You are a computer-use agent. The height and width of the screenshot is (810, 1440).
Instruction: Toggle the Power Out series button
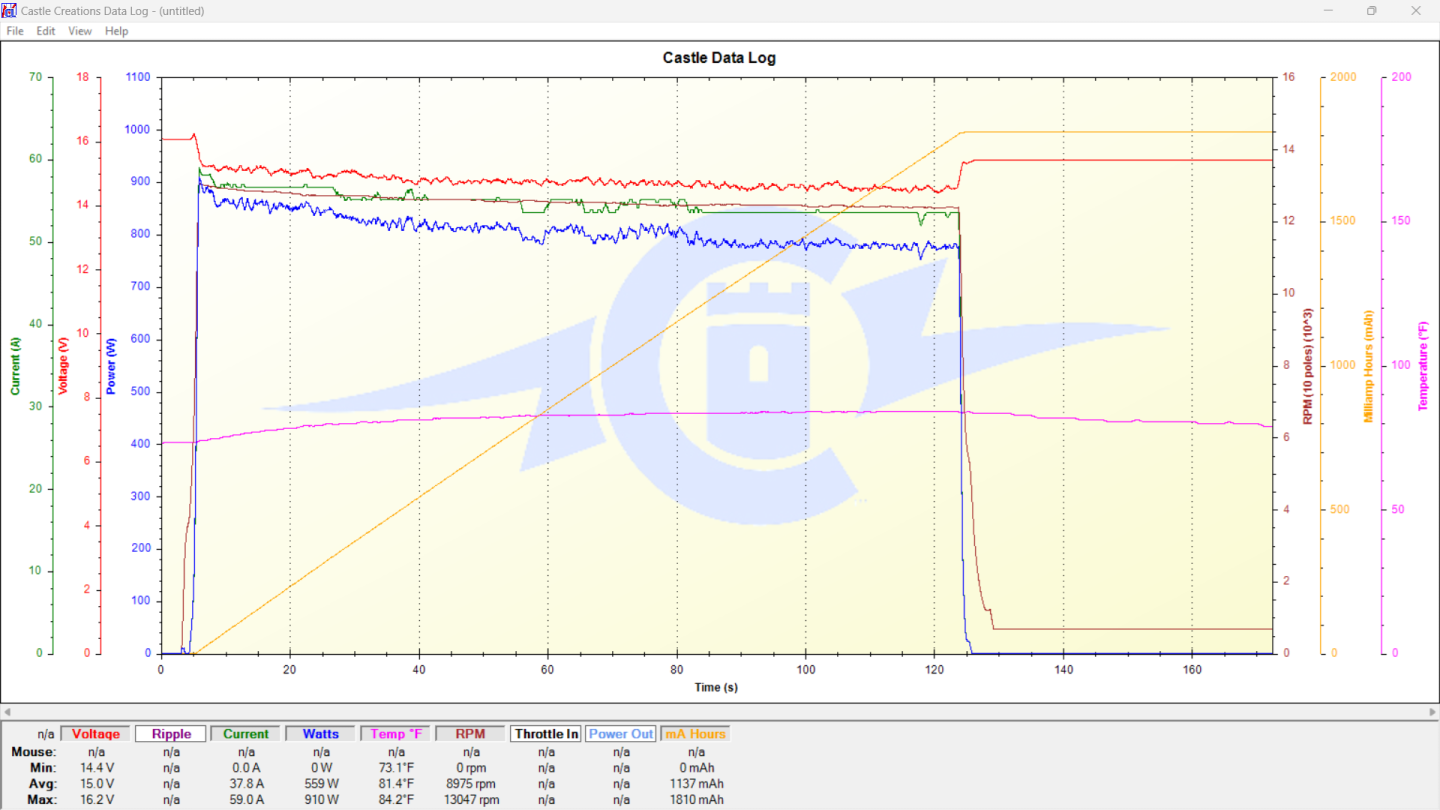(620, 734)
